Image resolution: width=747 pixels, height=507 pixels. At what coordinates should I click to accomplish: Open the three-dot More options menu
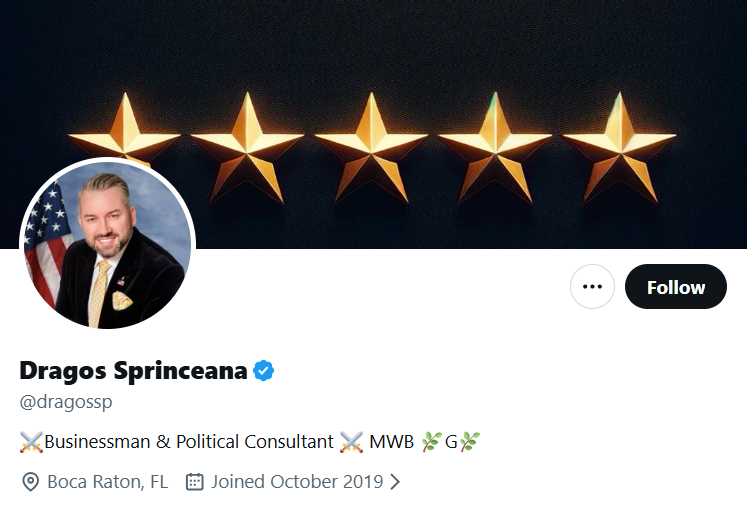click(x=592, y=287)
